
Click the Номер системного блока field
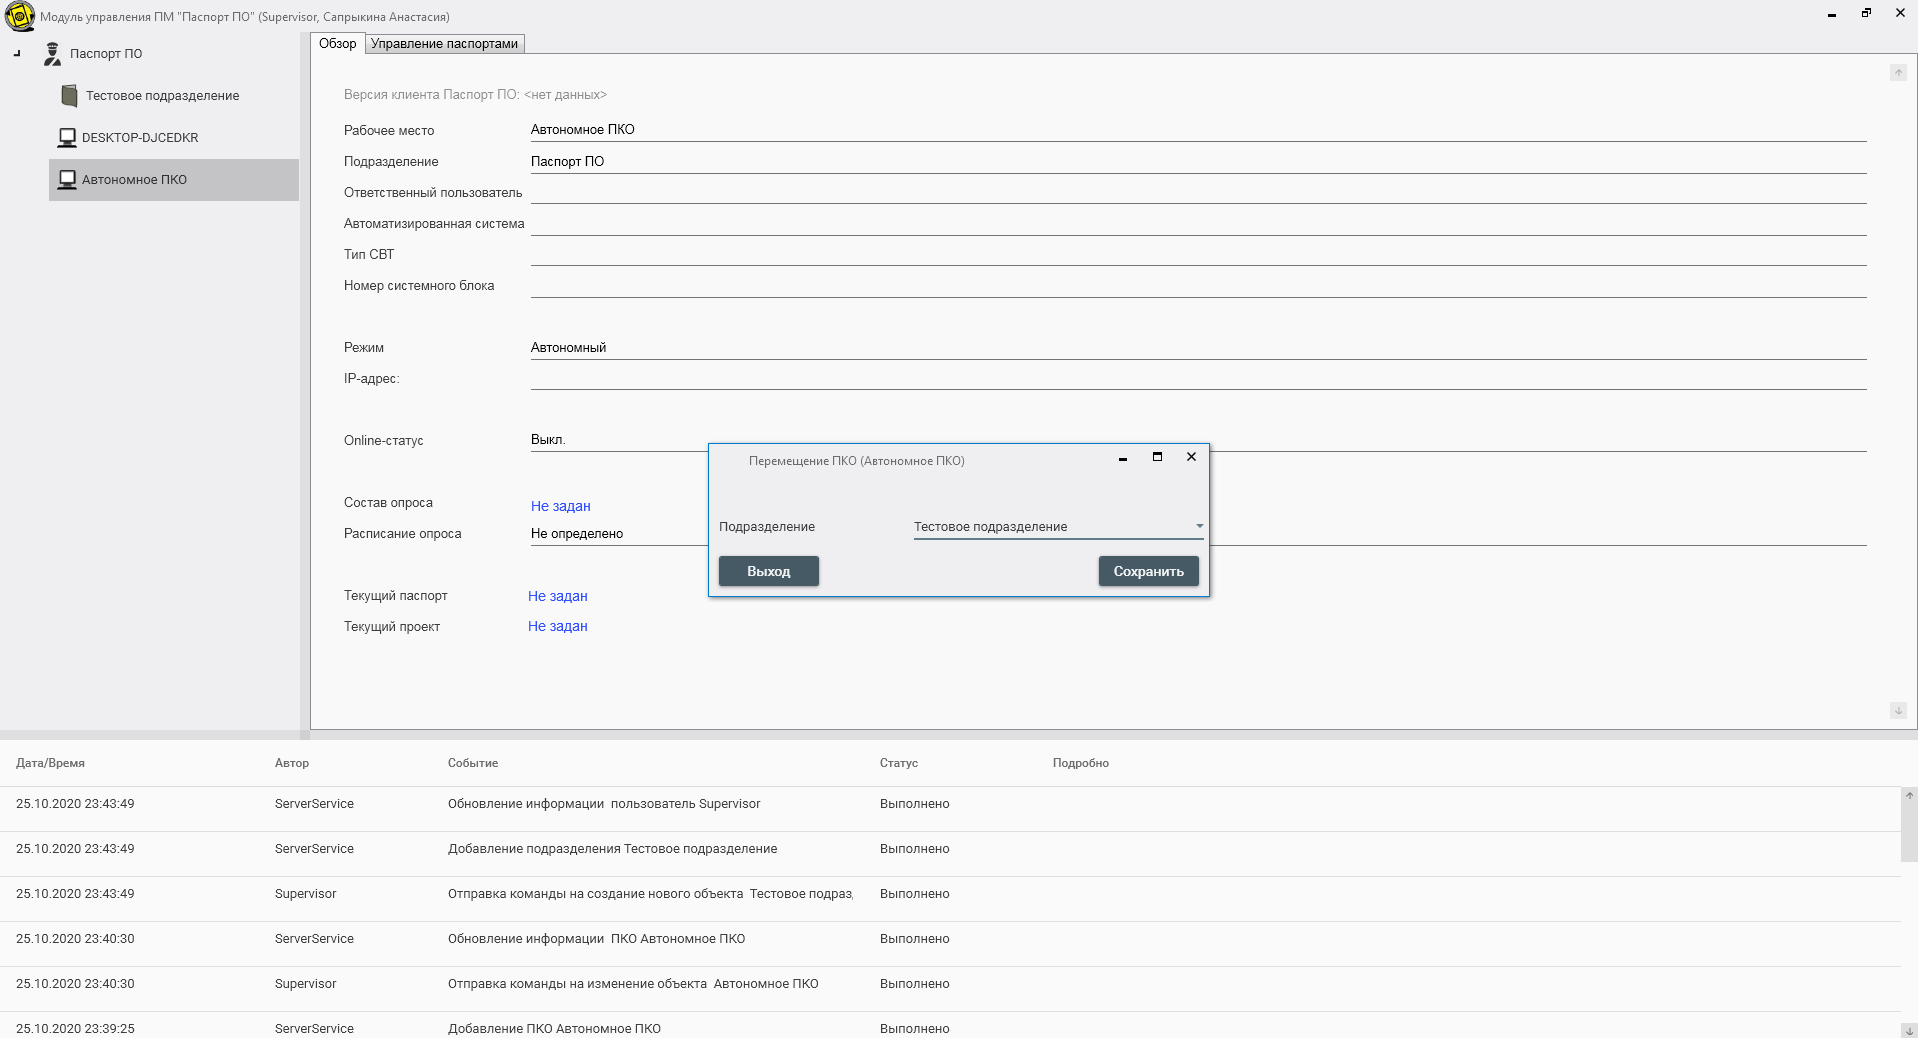[x=1198, y=286]
